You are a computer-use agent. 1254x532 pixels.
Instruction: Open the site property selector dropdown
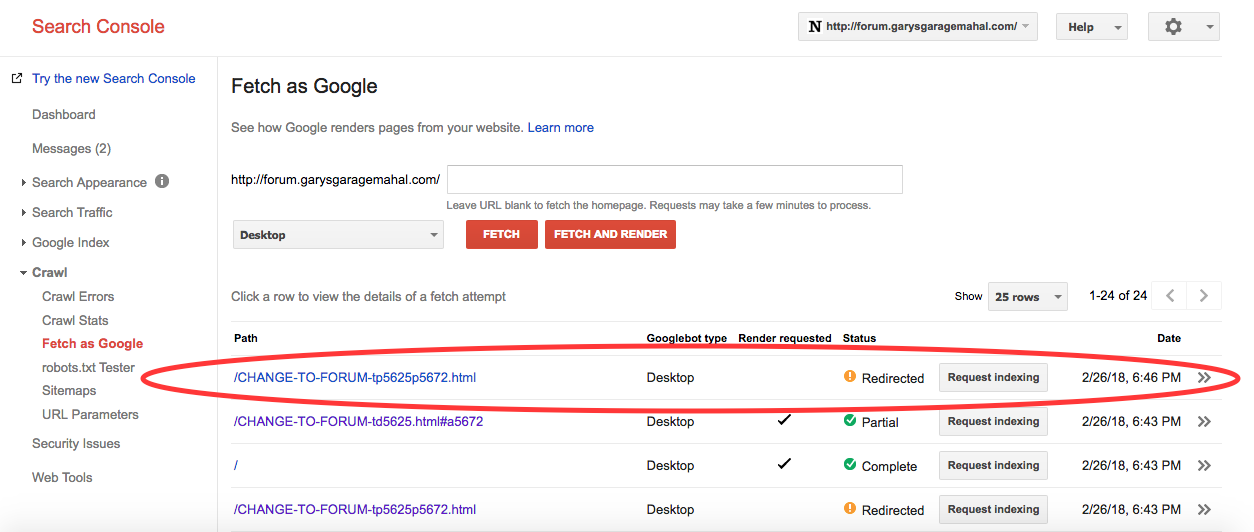(917, 27)
